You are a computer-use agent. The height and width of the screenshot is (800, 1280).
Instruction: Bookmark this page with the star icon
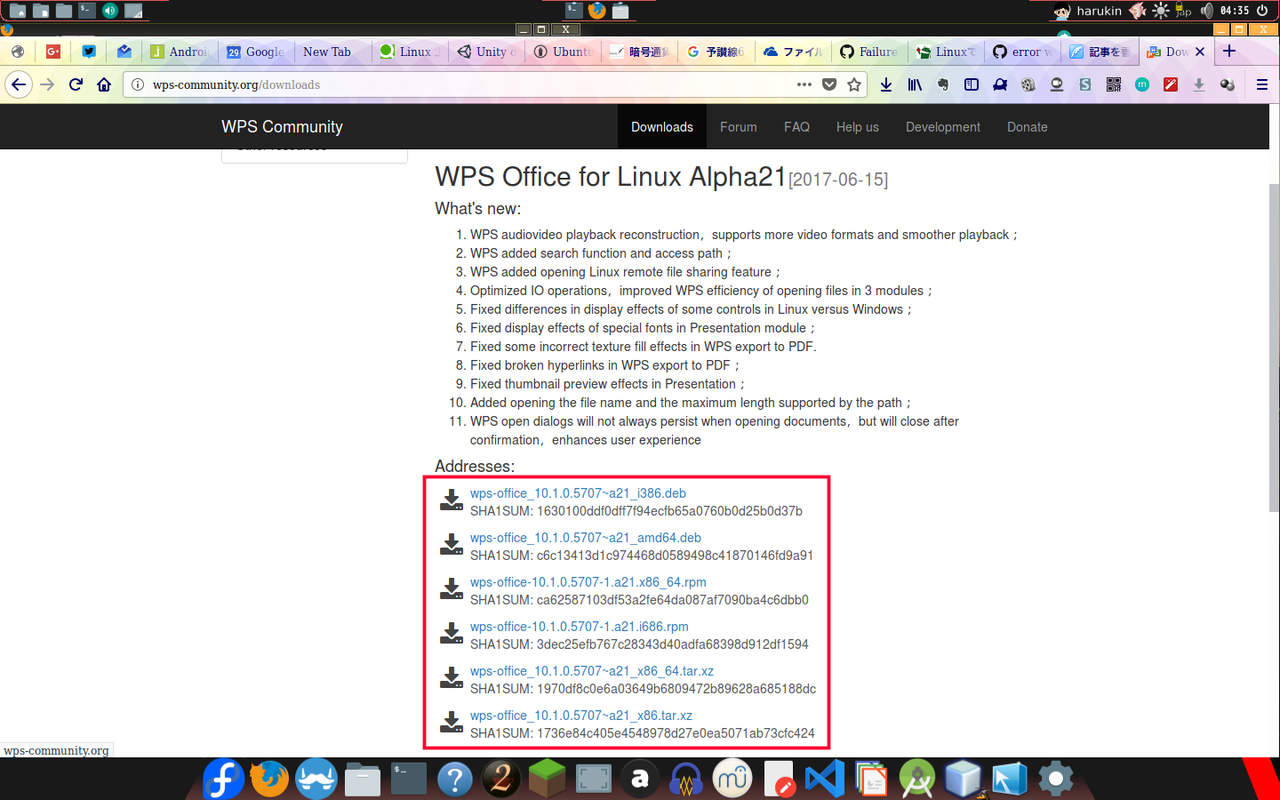point(854,85)
